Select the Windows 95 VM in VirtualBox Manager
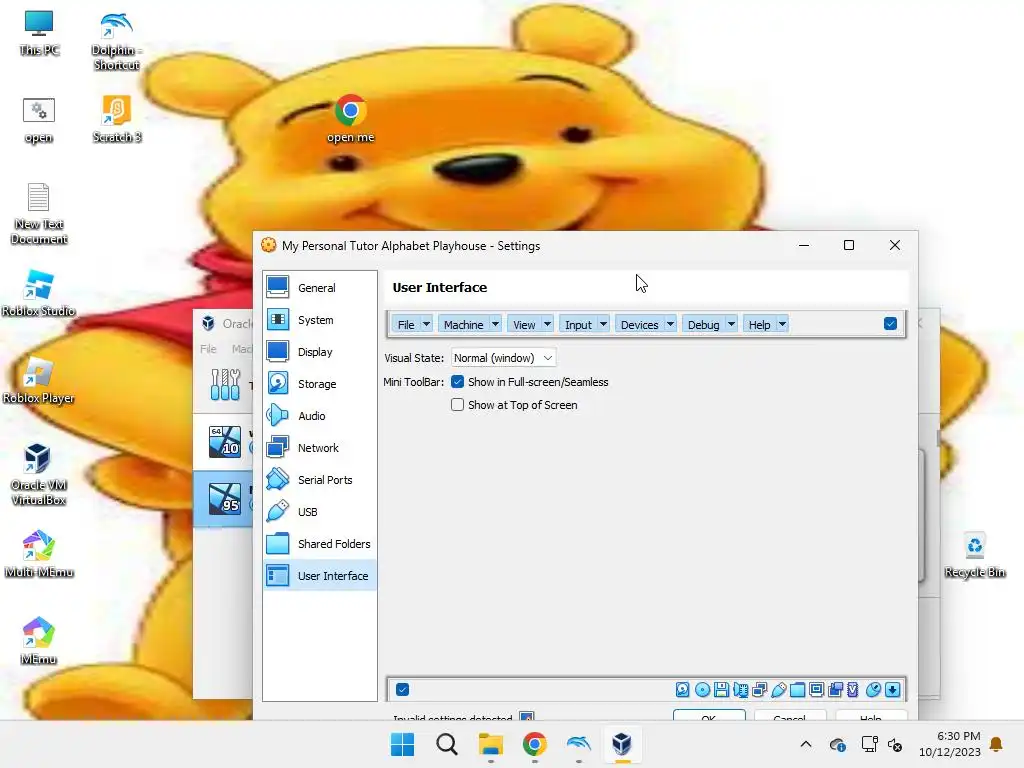This screenshot has height=768, width=1024. point(225,498)
